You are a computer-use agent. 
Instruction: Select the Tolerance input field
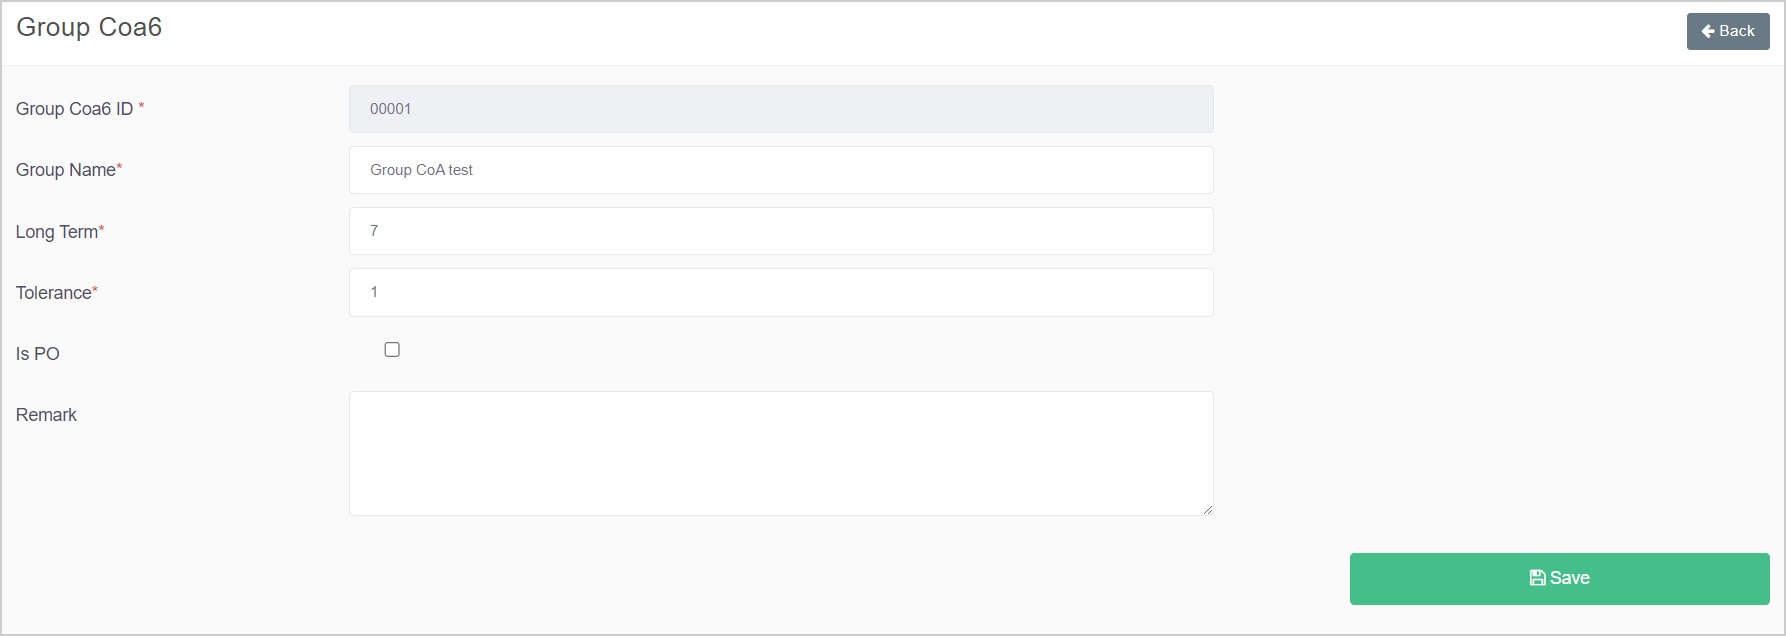pos(780,292)
